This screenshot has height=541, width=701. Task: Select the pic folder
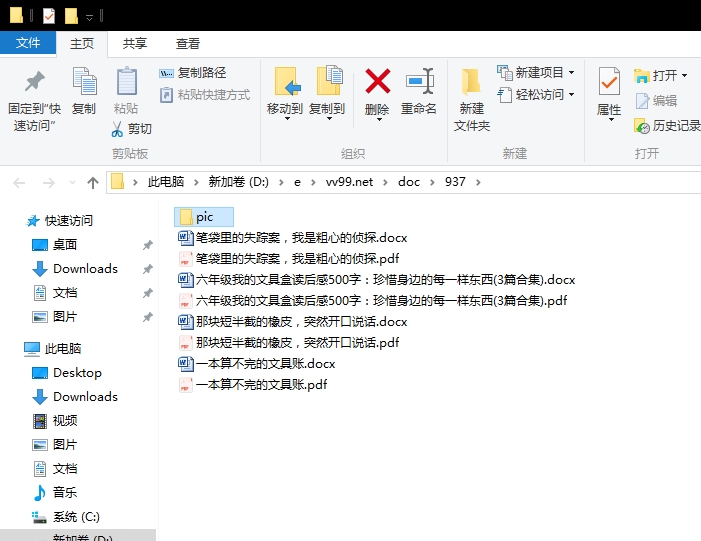pyautogui.click(x=204, y=217)
